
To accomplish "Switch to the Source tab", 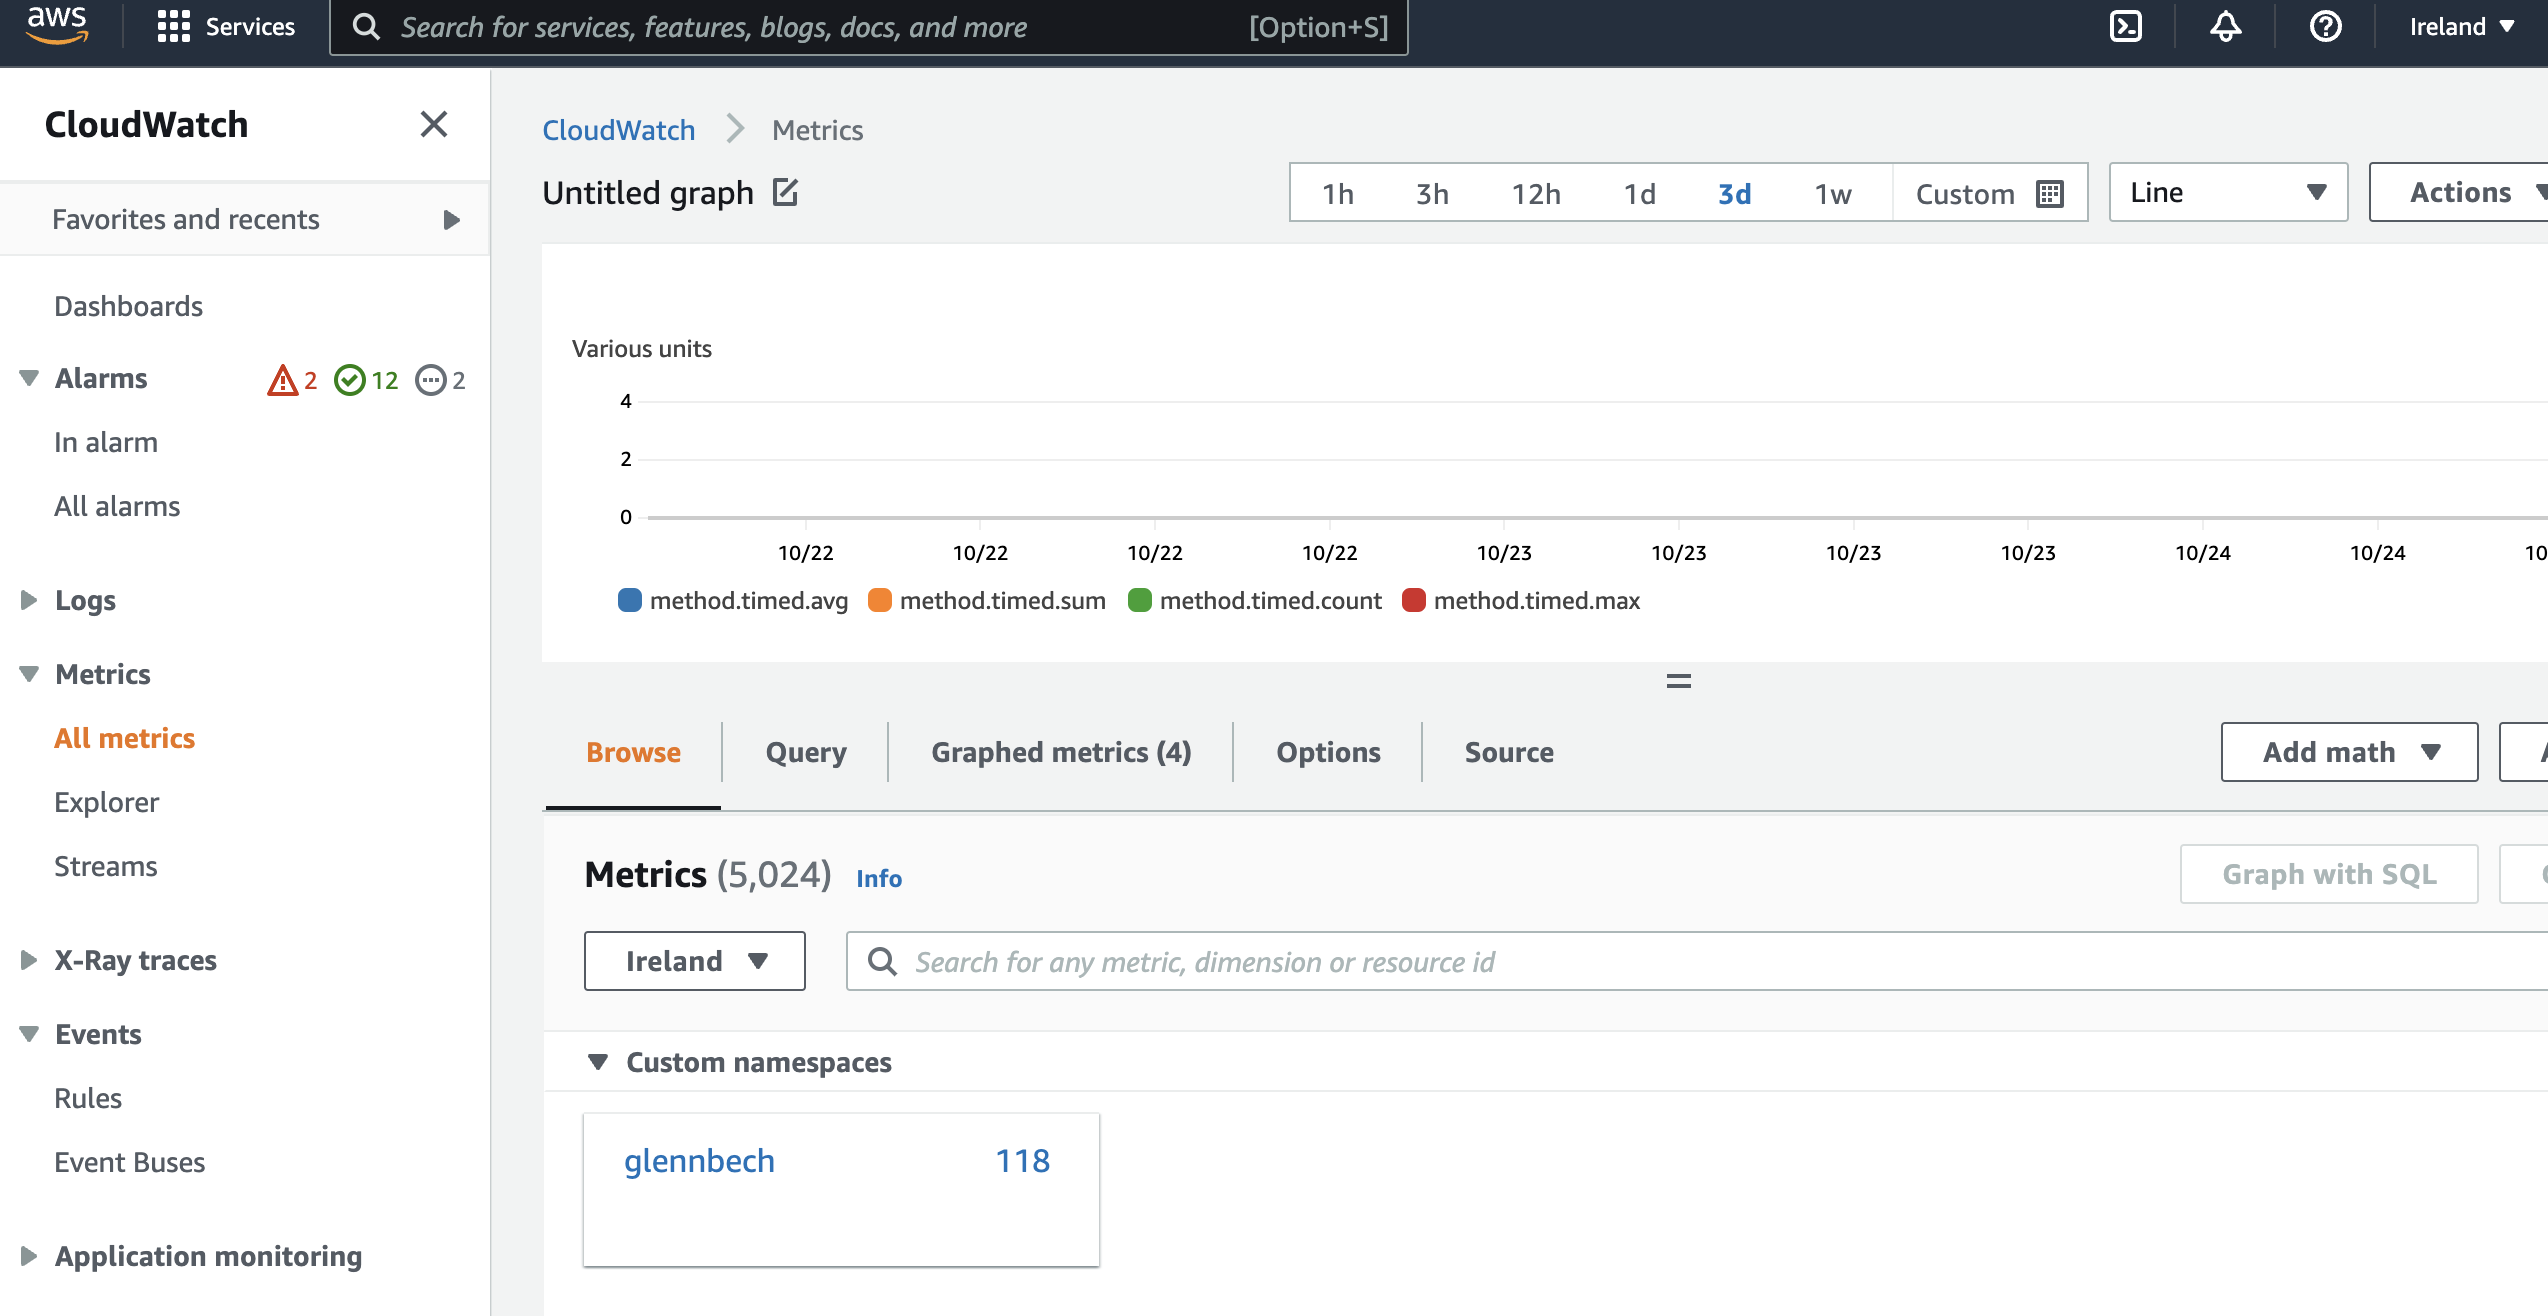I will pyautogui.click(x=1508, y=752).
